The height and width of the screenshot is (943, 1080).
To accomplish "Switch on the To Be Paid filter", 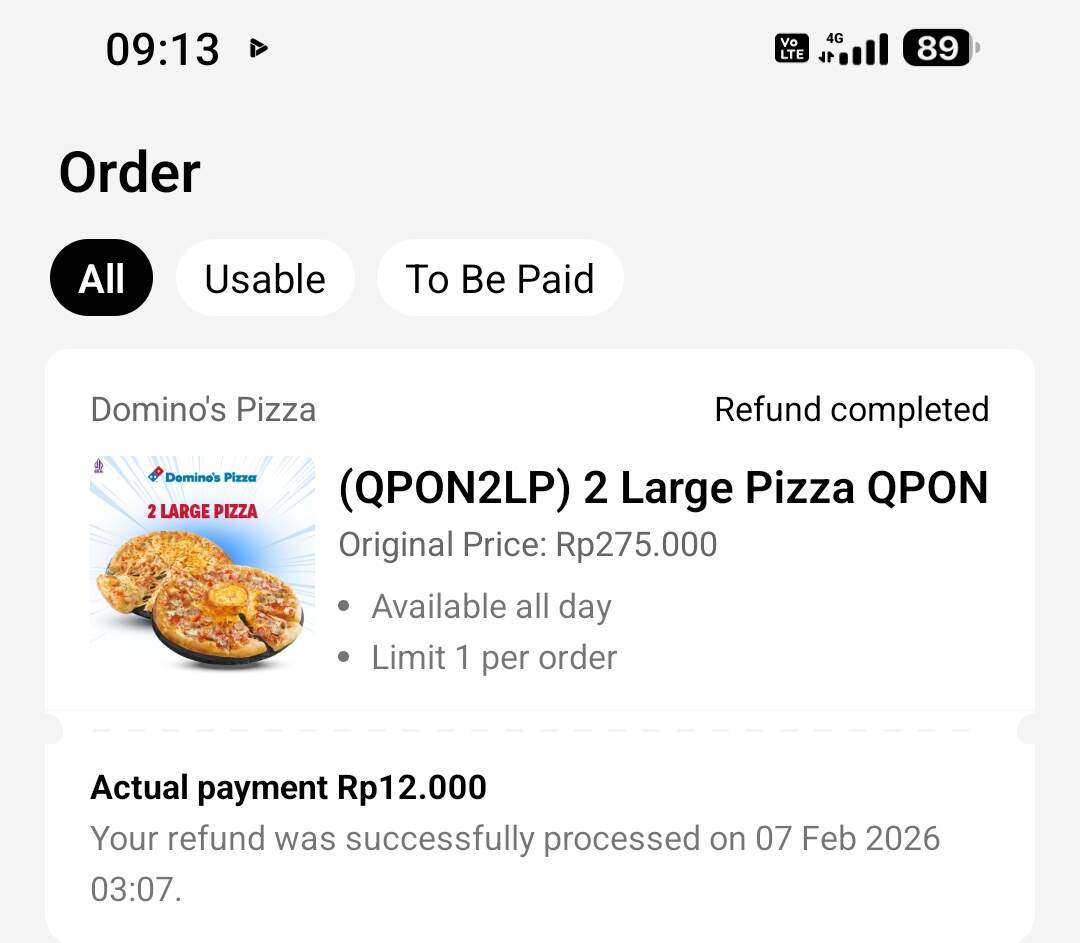I will pos(500,278).
